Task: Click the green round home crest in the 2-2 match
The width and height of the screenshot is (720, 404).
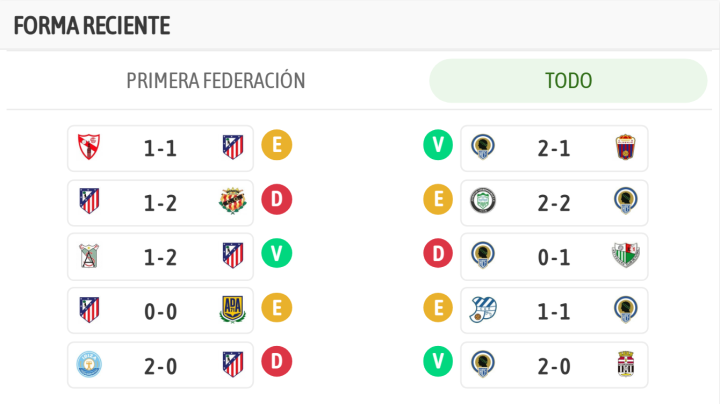Action: (x=482, y=202)
